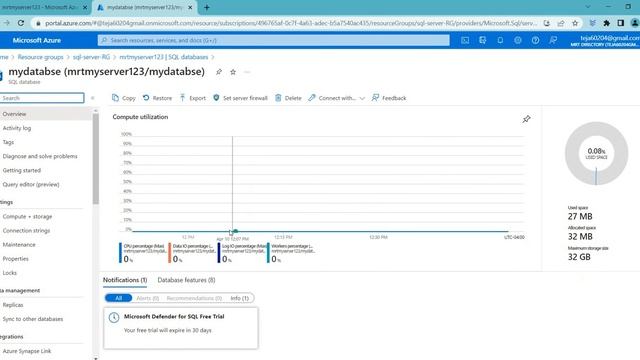Select the Info (1) filter pill
The height and width of the screenshot is (360, 640).
[x=240, y=298]
